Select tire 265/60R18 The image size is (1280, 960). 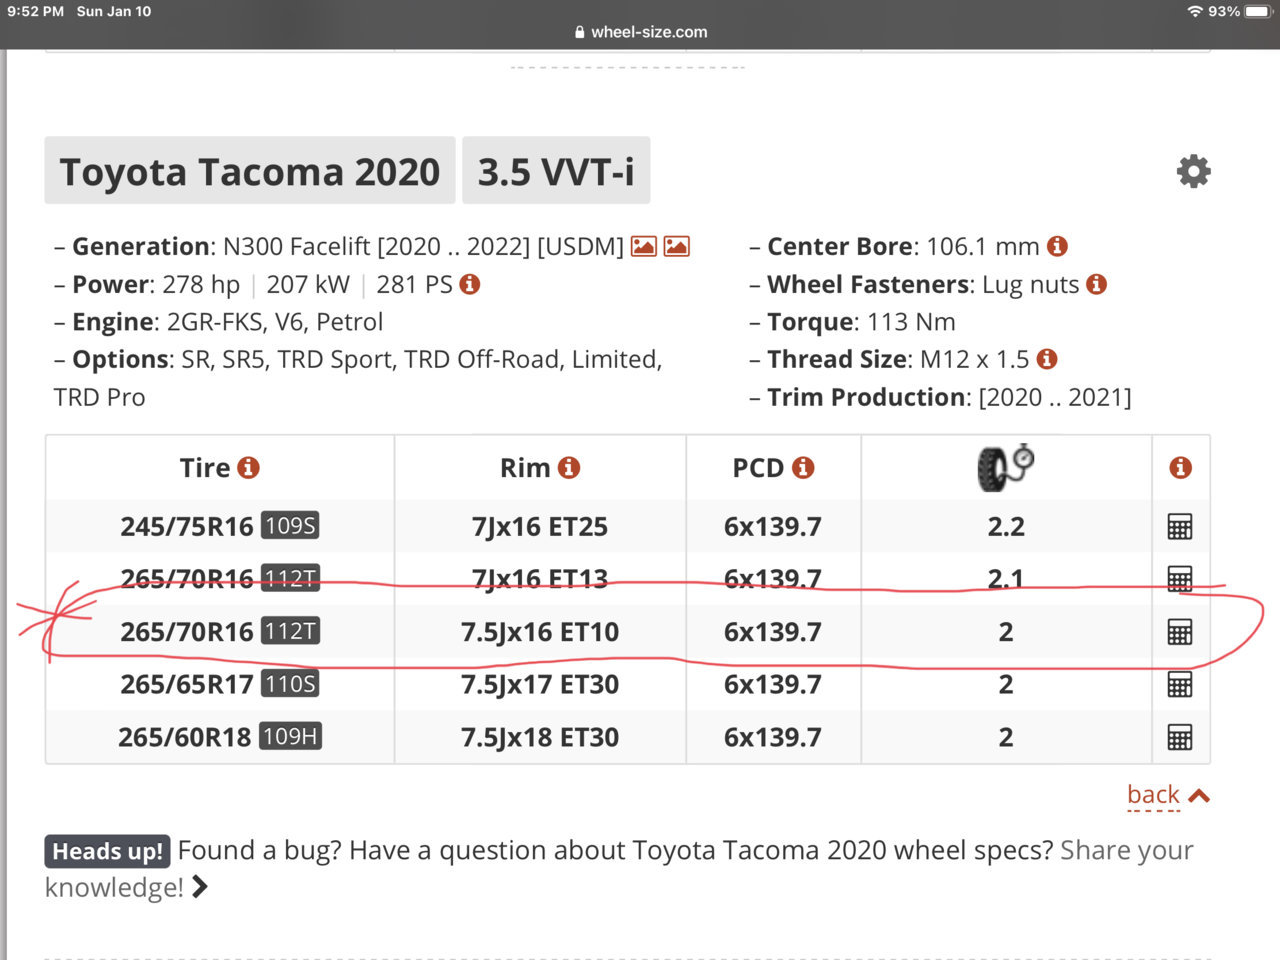click(x=185, y=738)
